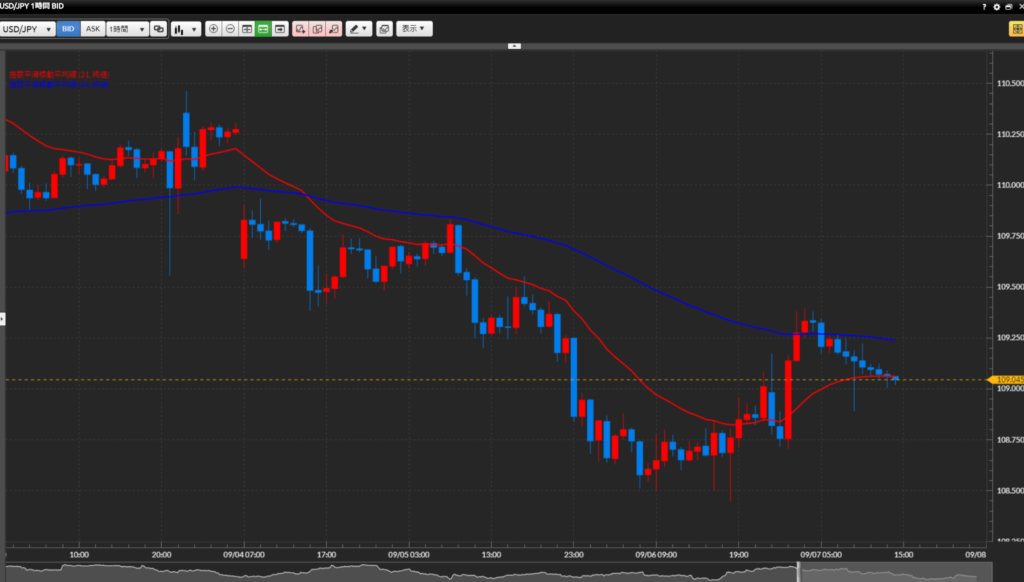1024x582 pixels.
Task: Click the first pink add-order icon
Action: 301,29
